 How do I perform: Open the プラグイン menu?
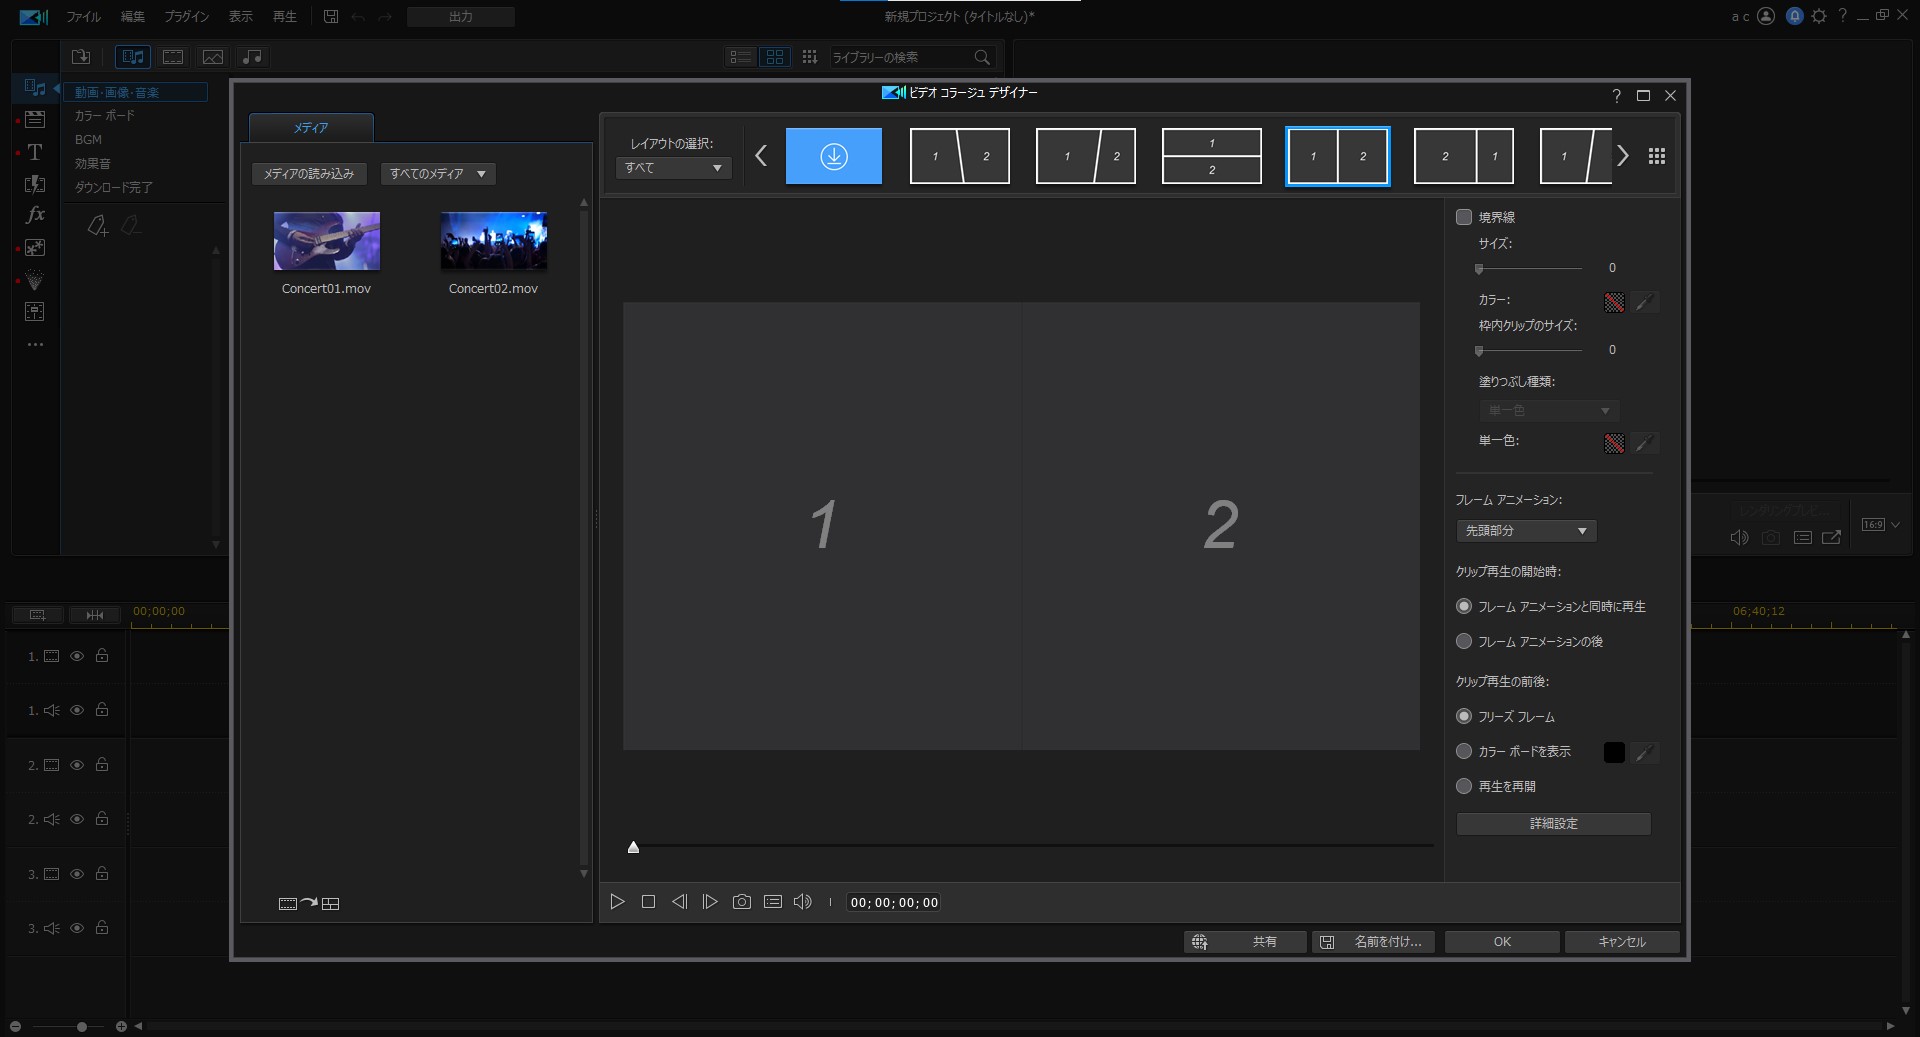(186, 17)
